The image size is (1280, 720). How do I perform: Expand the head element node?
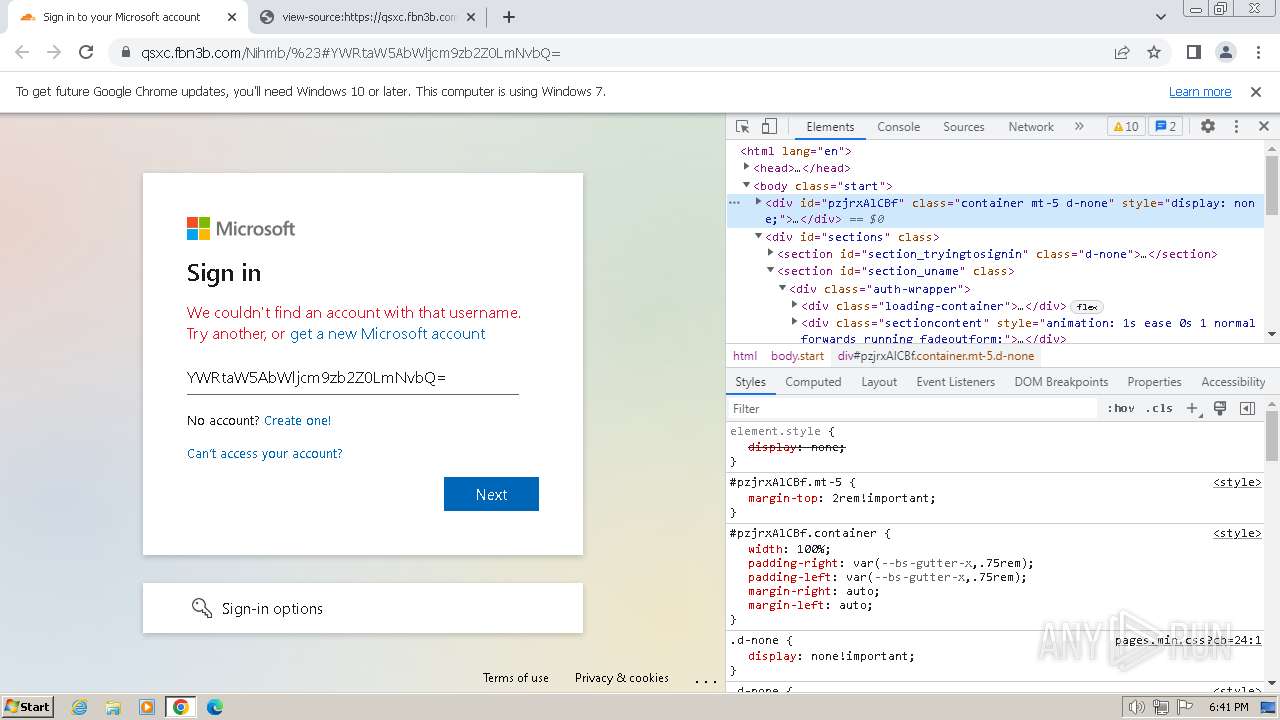click(746, 168)
